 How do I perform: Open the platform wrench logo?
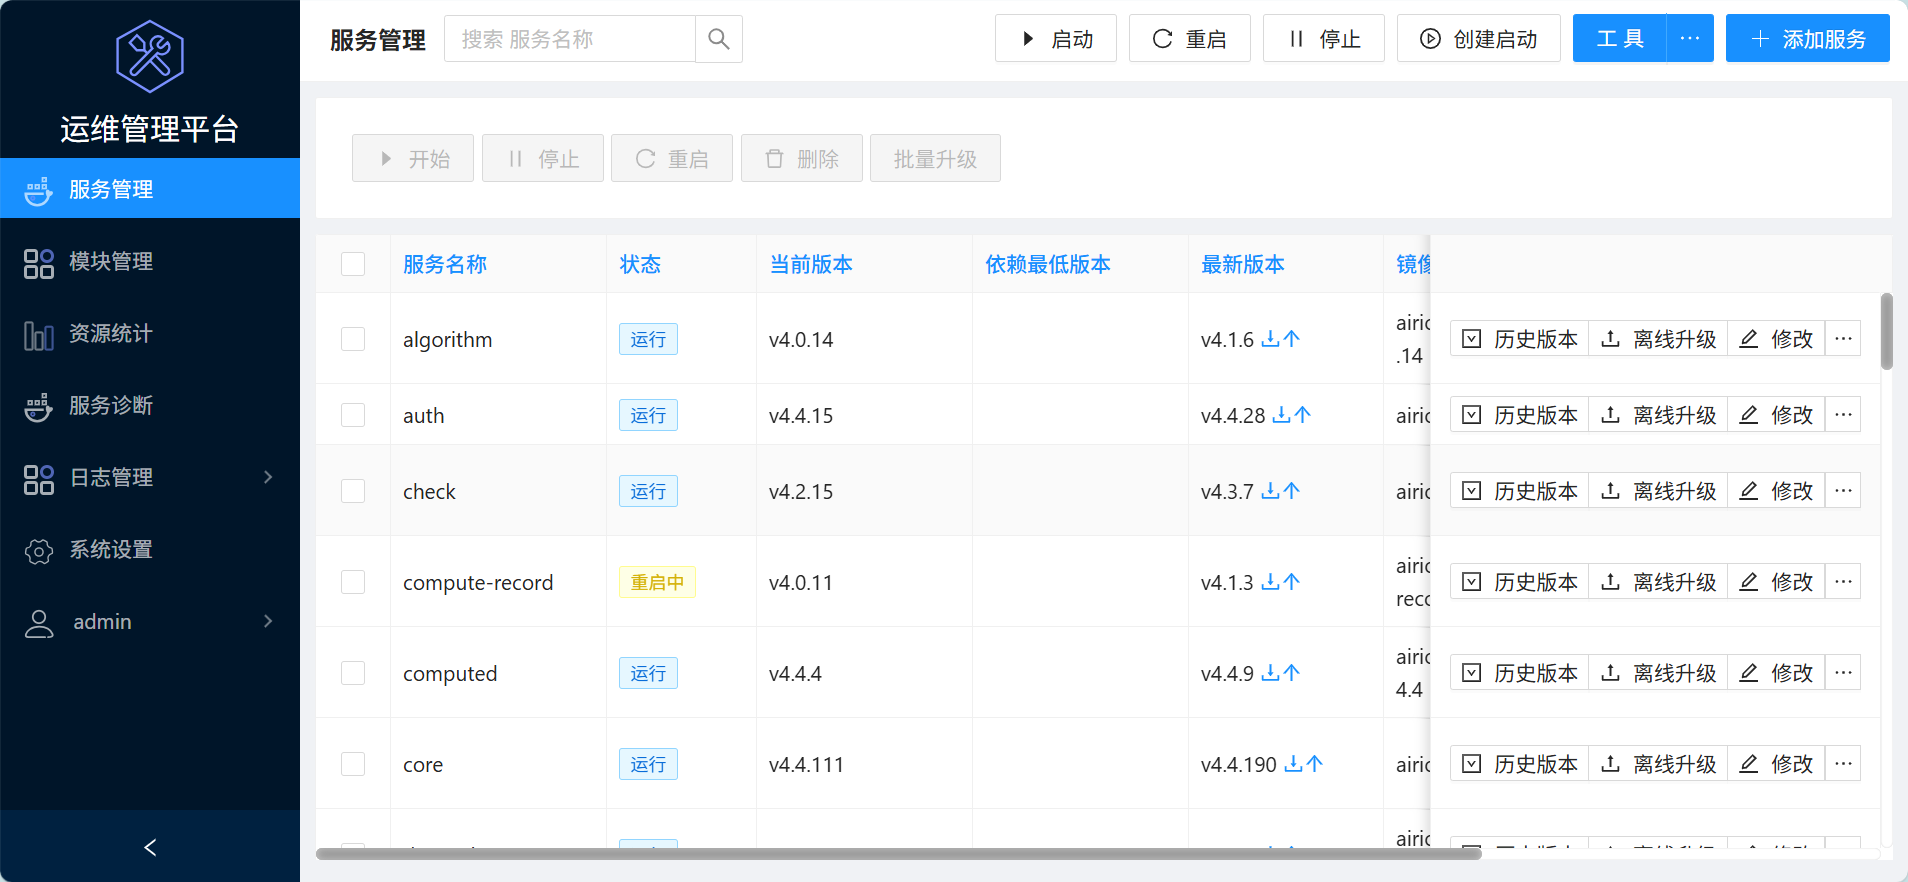pyautogui.click(x=150, y=56)
